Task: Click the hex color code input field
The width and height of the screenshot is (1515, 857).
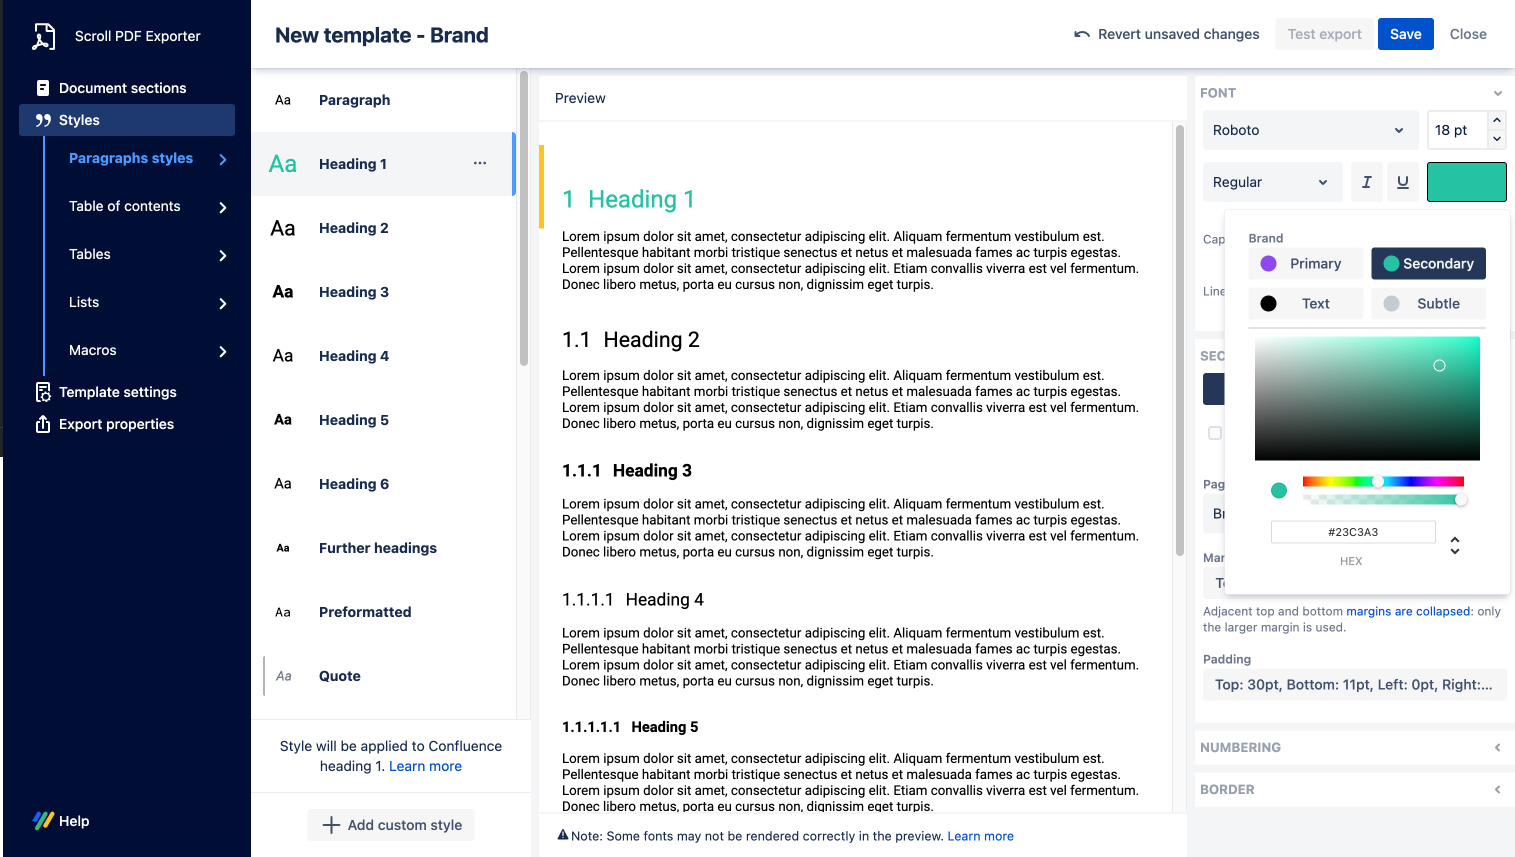Action: 1353,532
